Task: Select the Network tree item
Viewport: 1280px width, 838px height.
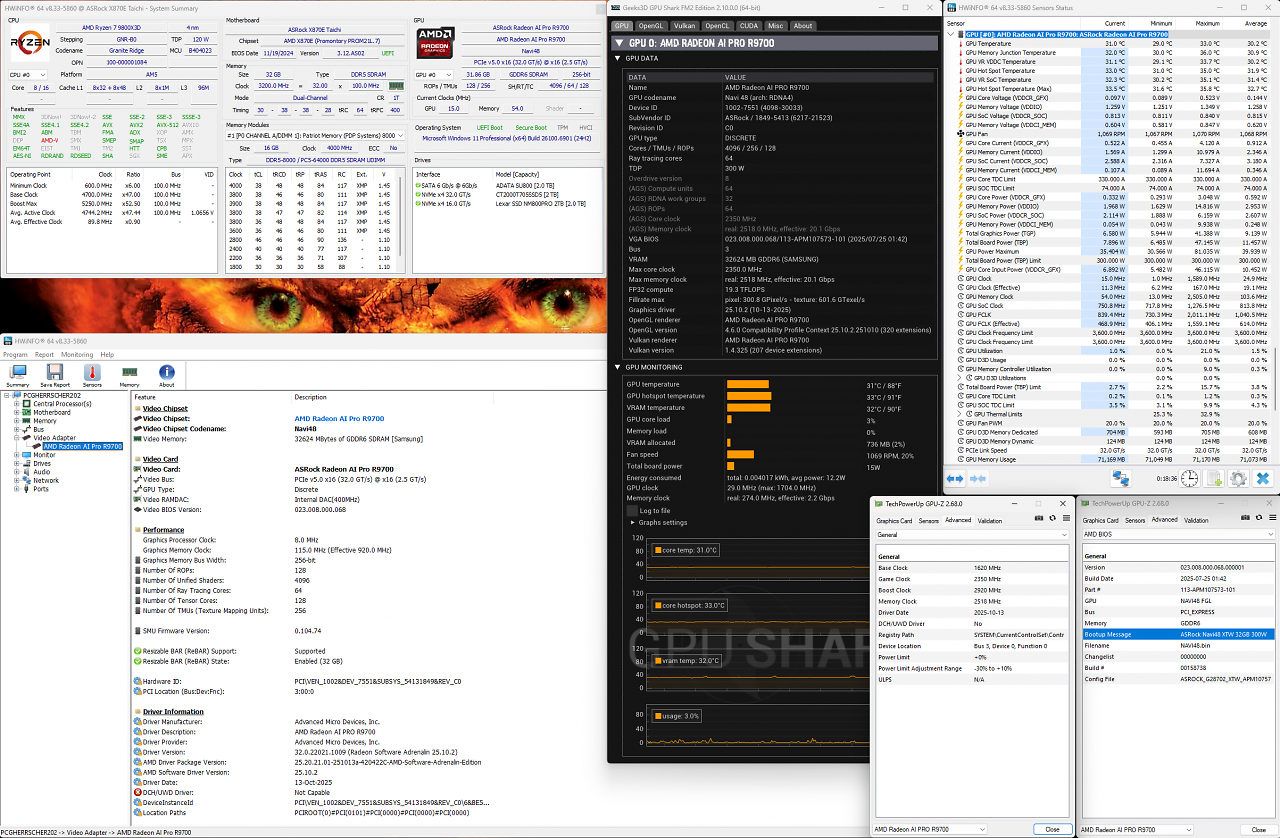Action: pyautogui.click(x=46, y=480)
